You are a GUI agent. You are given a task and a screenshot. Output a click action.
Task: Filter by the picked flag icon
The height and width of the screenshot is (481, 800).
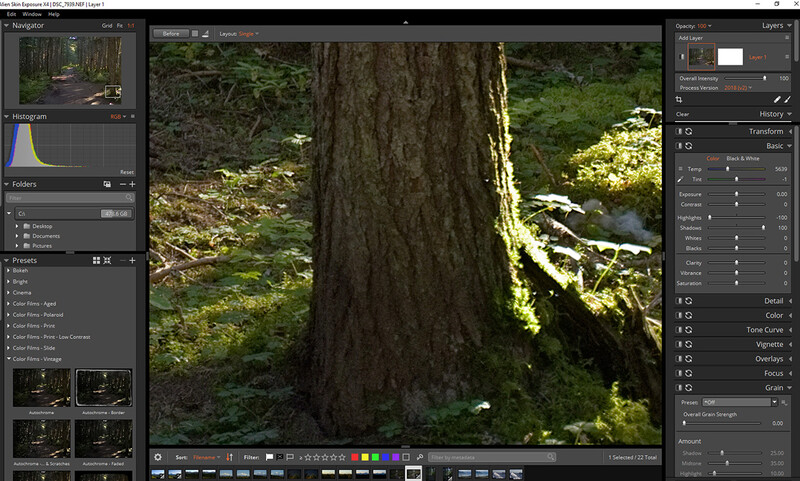269,458
